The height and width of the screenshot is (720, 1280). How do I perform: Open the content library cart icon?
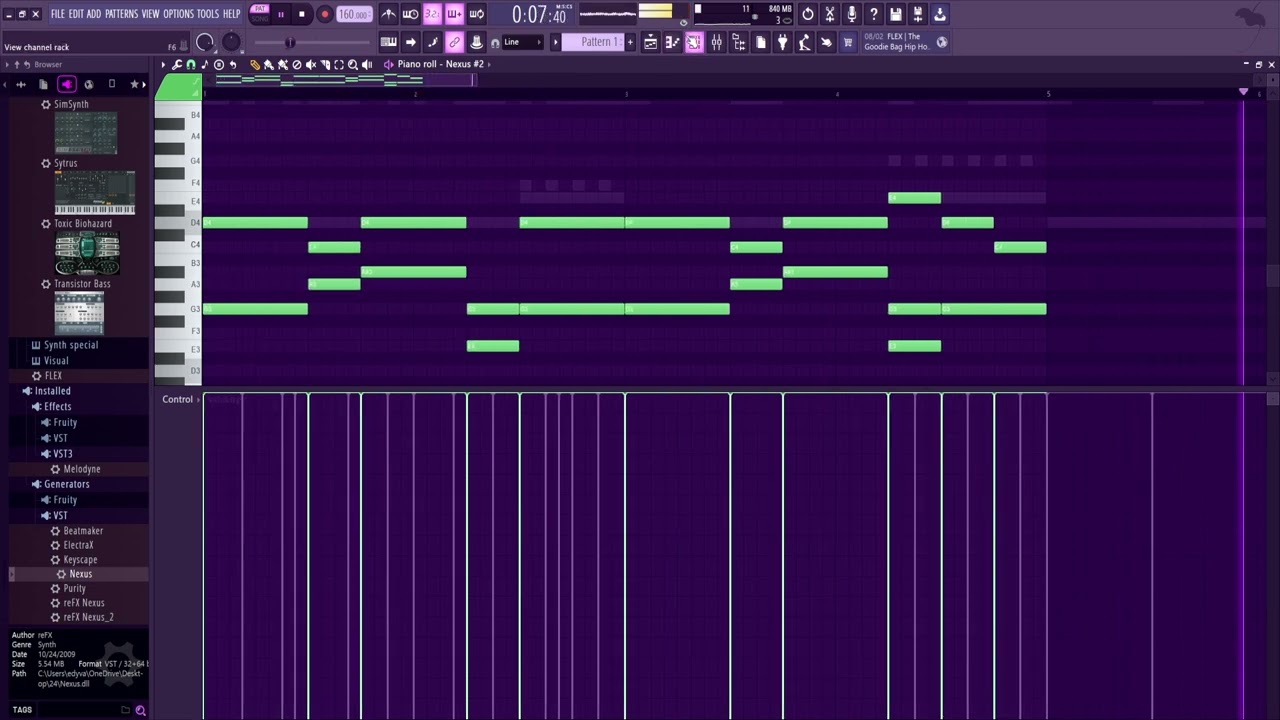[848, 42]
